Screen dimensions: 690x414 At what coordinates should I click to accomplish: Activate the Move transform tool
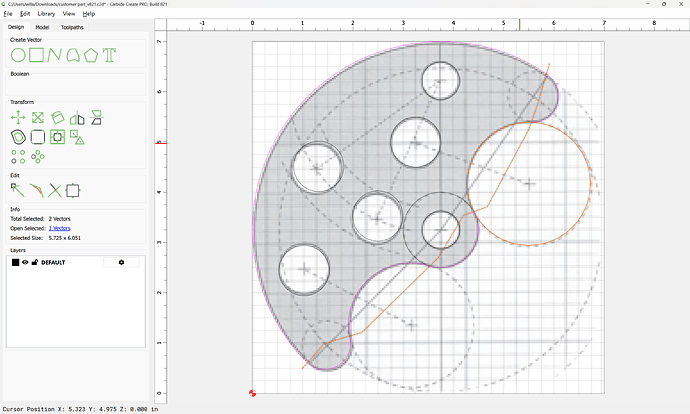click(x=18, y=117)
